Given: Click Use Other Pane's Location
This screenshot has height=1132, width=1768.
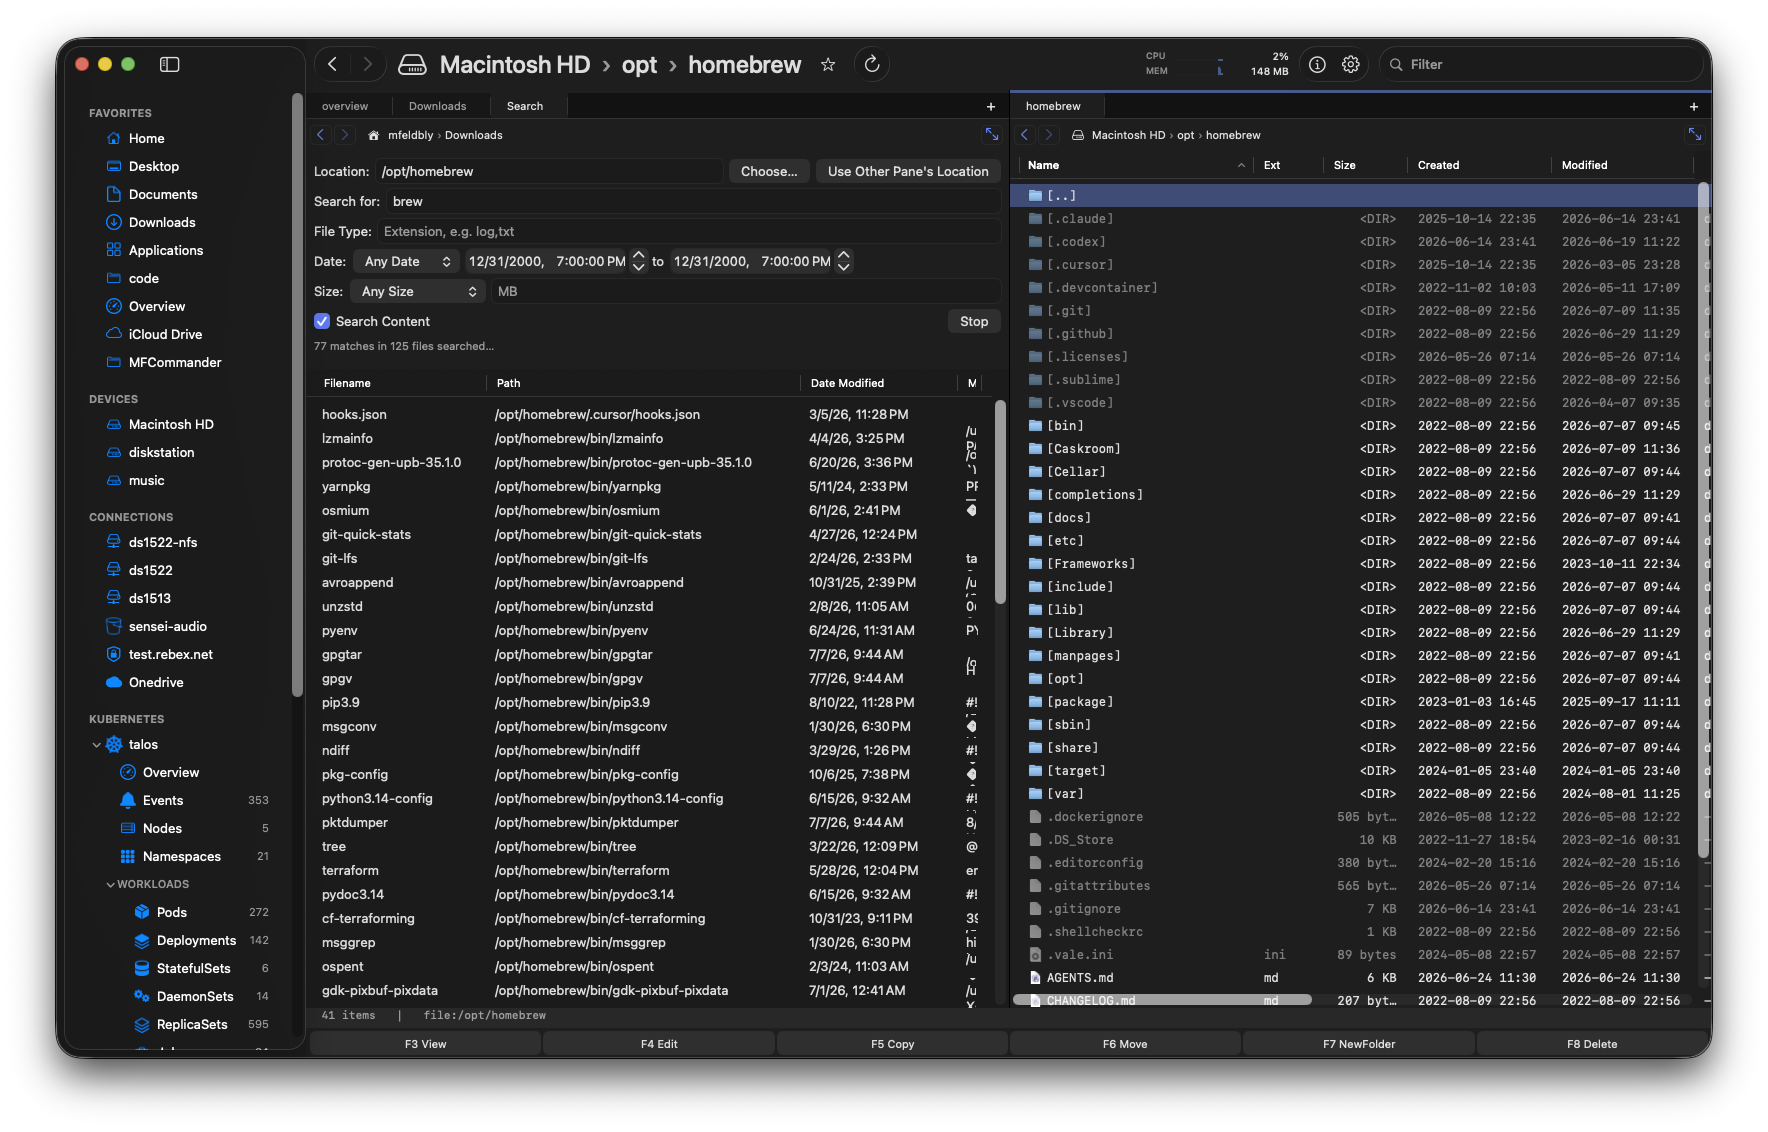Looking at the screenshot, I should 908,171.
